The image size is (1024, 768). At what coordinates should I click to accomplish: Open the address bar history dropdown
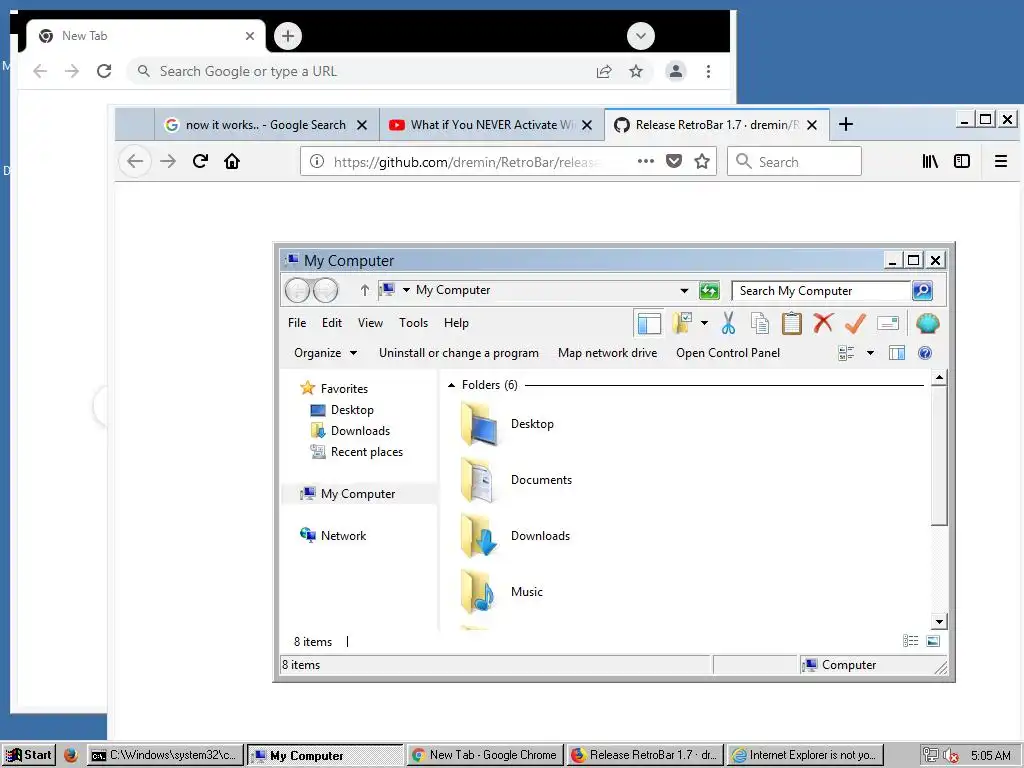(684, 291)
